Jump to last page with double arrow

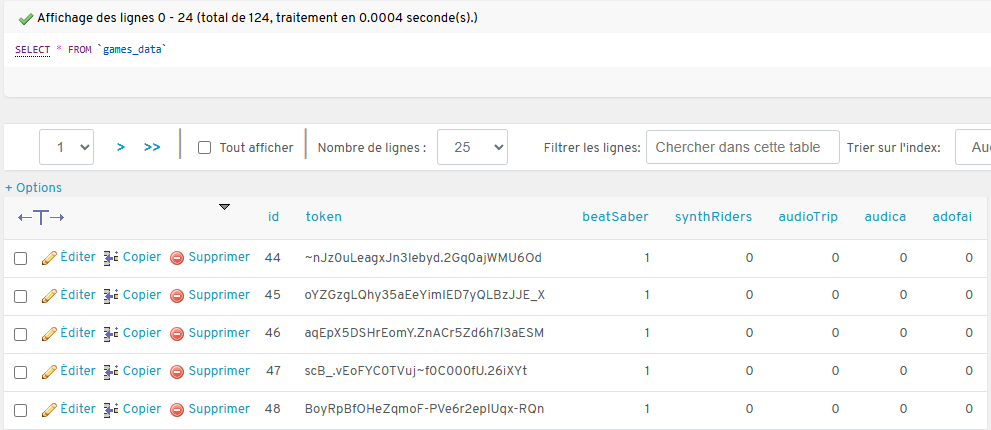[152, 147]
